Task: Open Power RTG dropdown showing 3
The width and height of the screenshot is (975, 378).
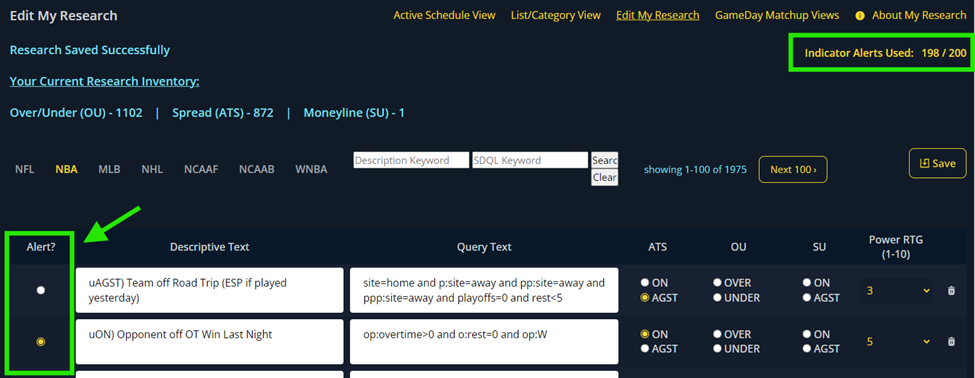Action: [x=895, y=290]
